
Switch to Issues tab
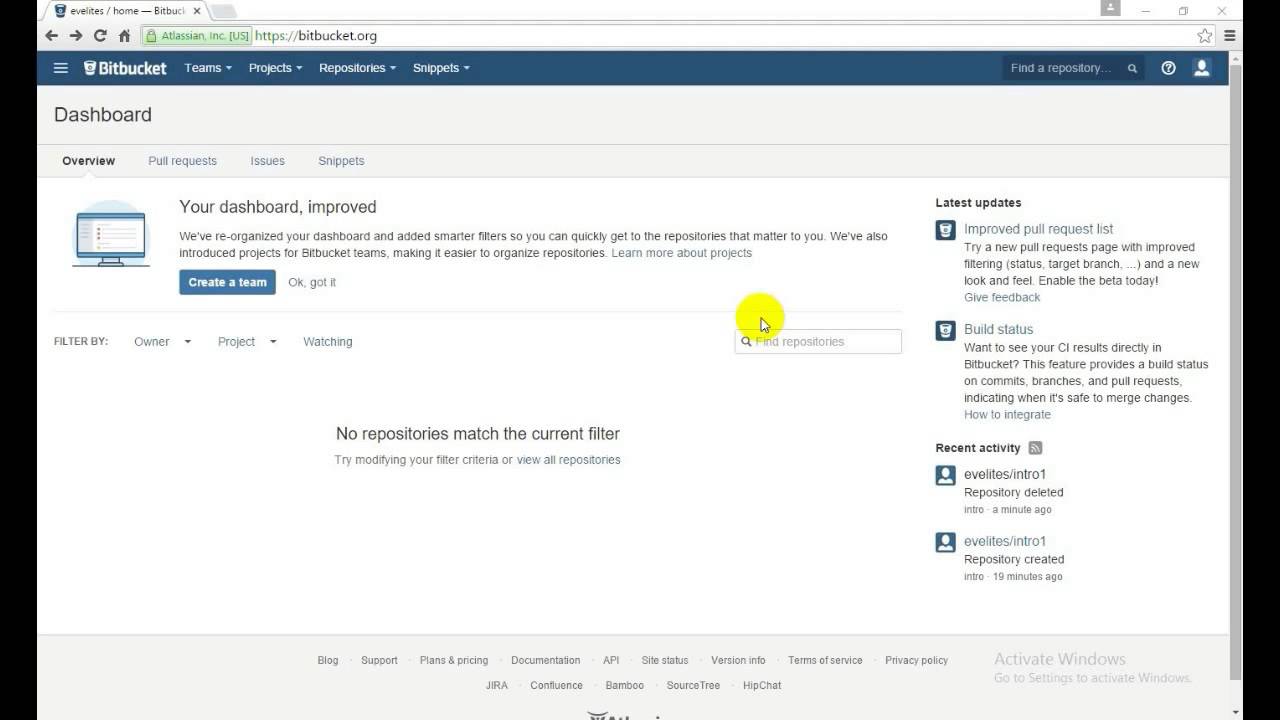point(267,161)
